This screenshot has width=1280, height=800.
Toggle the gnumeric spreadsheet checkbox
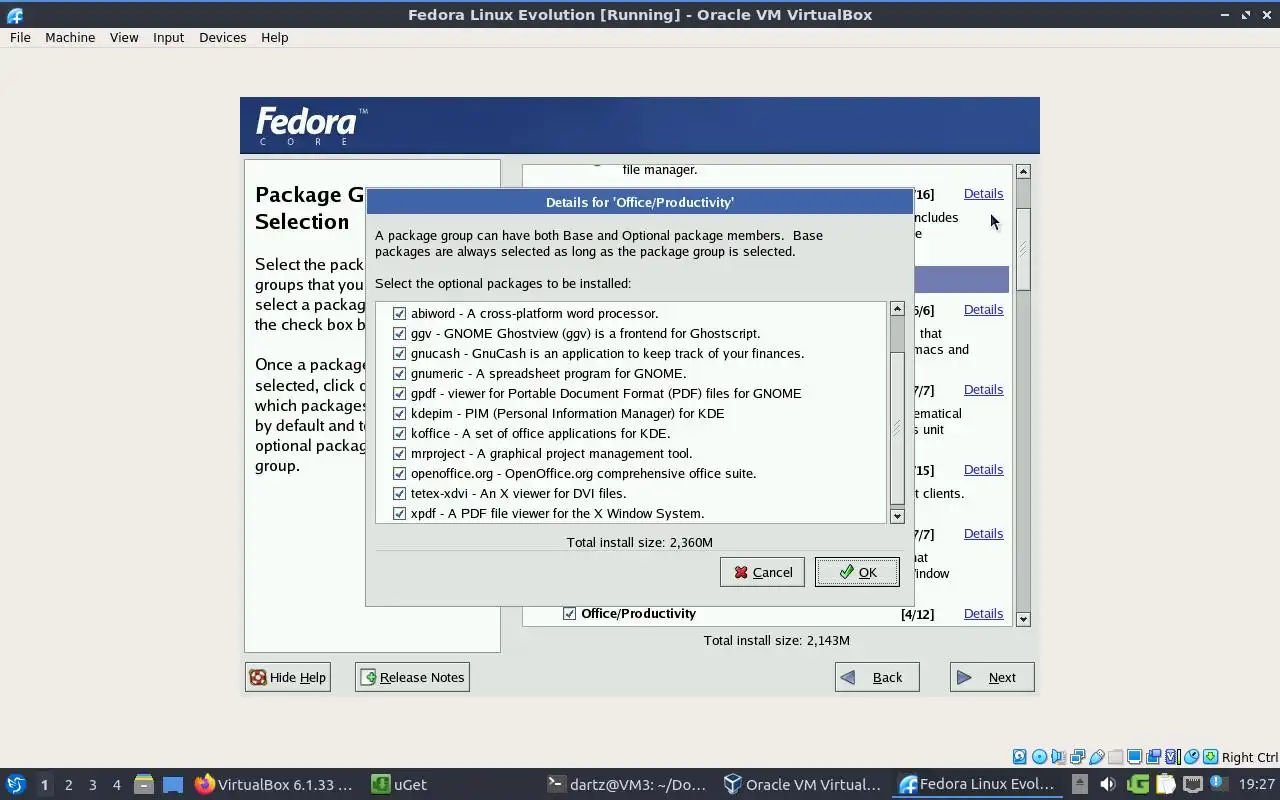(x=400, y=373)
